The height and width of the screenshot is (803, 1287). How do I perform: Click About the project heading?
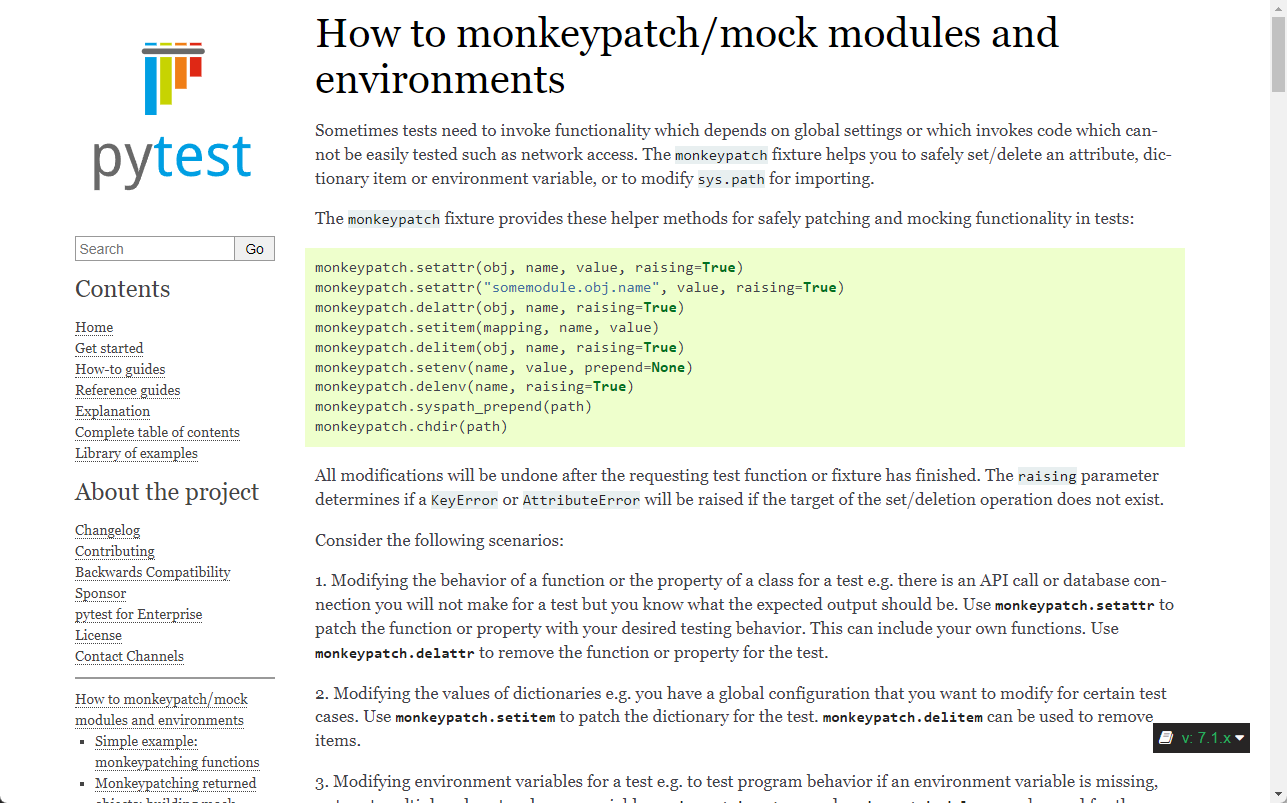[x=167, y=492]
